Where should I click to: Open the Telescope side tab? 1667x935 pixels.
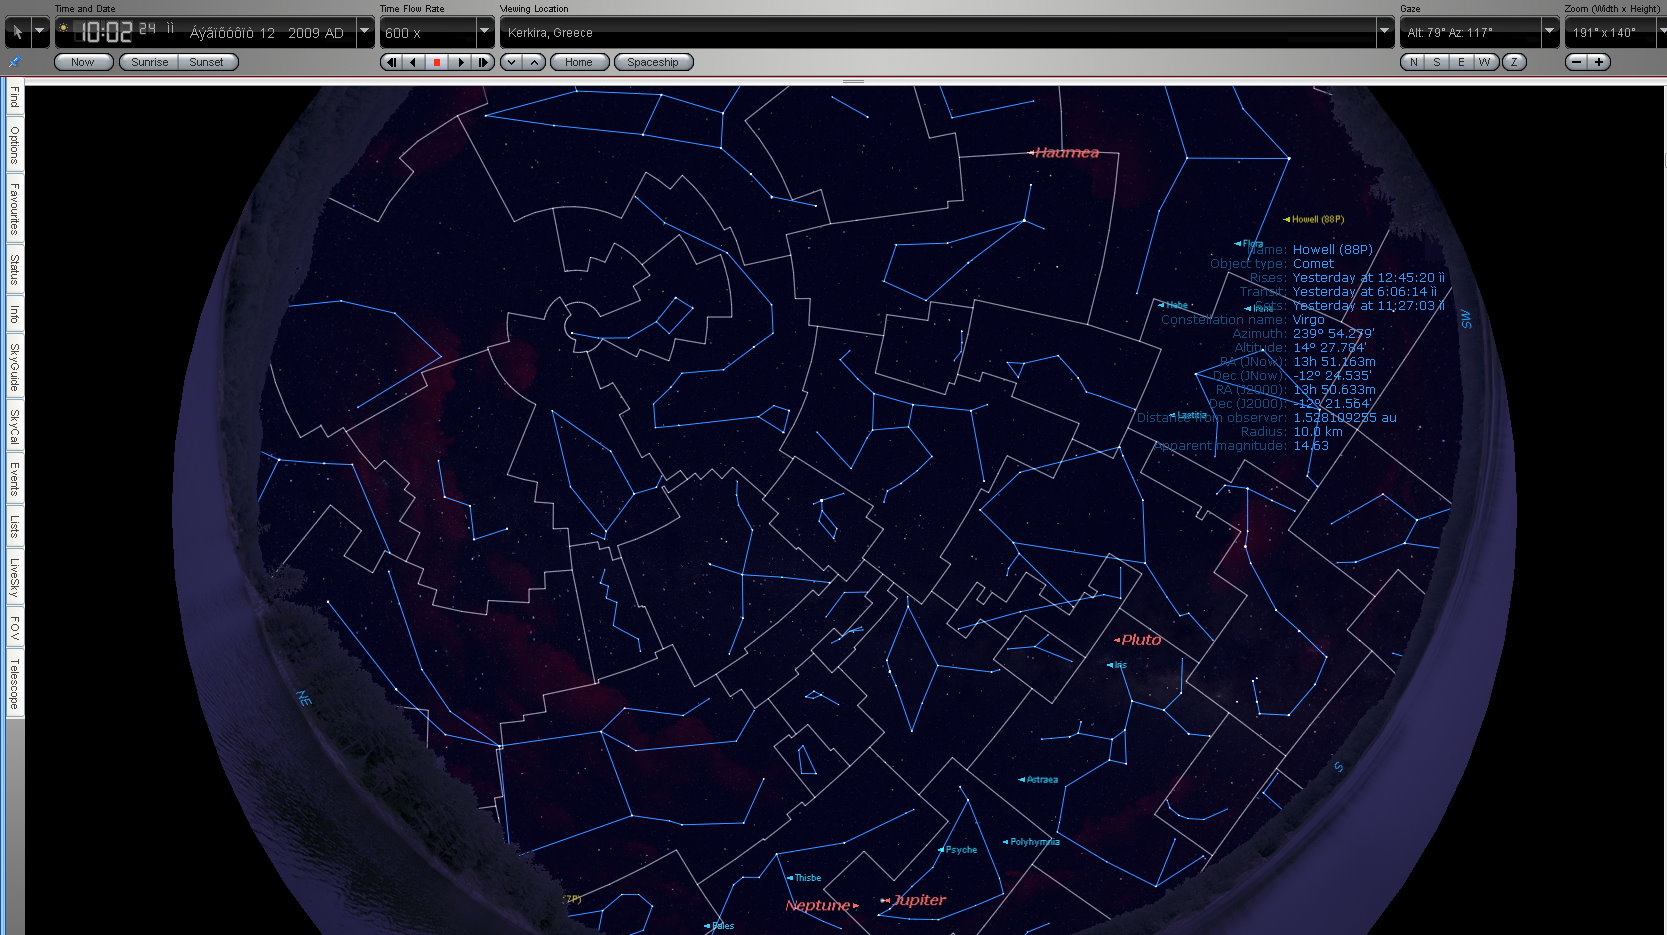[14, 683]
